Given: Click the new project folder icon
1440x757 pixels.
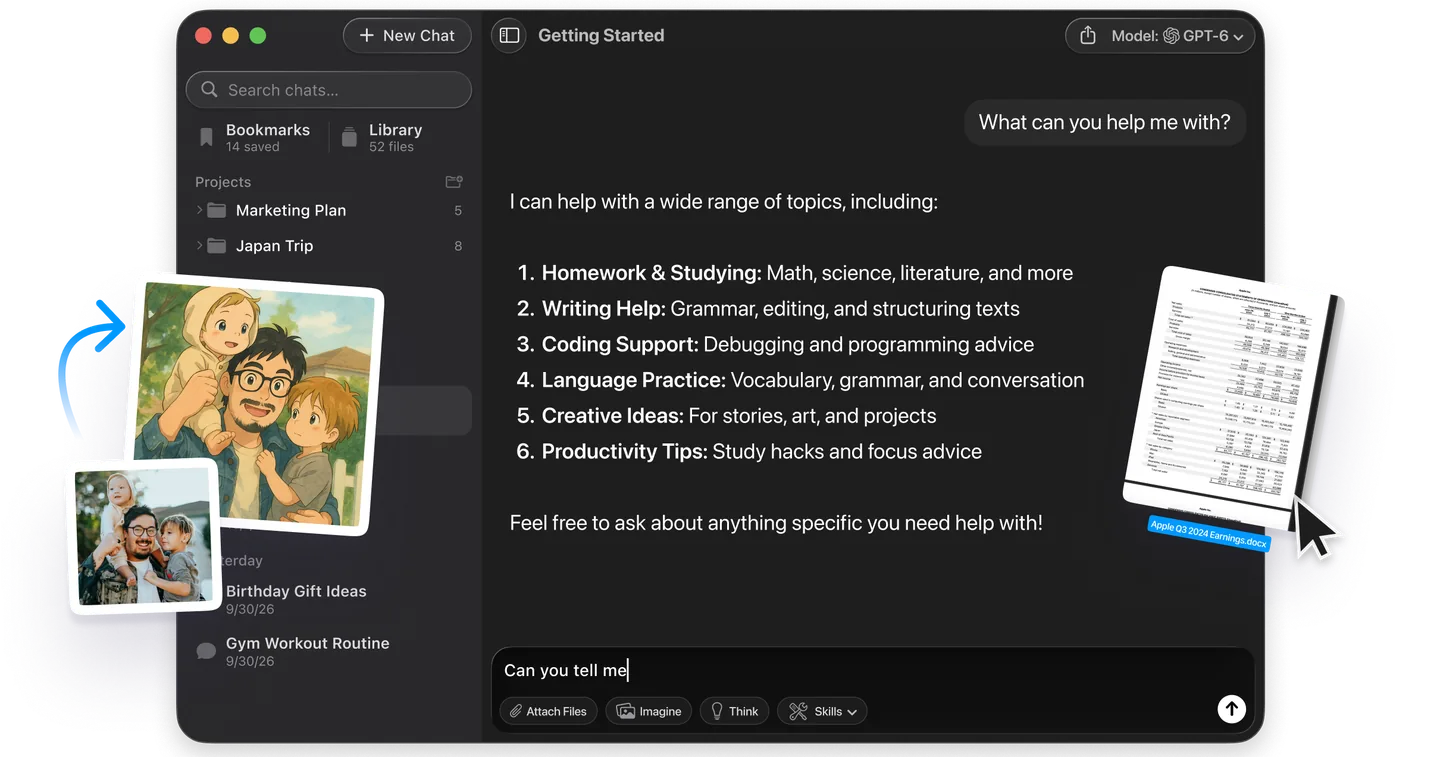Looking at the screenshot, I should 454,182.
